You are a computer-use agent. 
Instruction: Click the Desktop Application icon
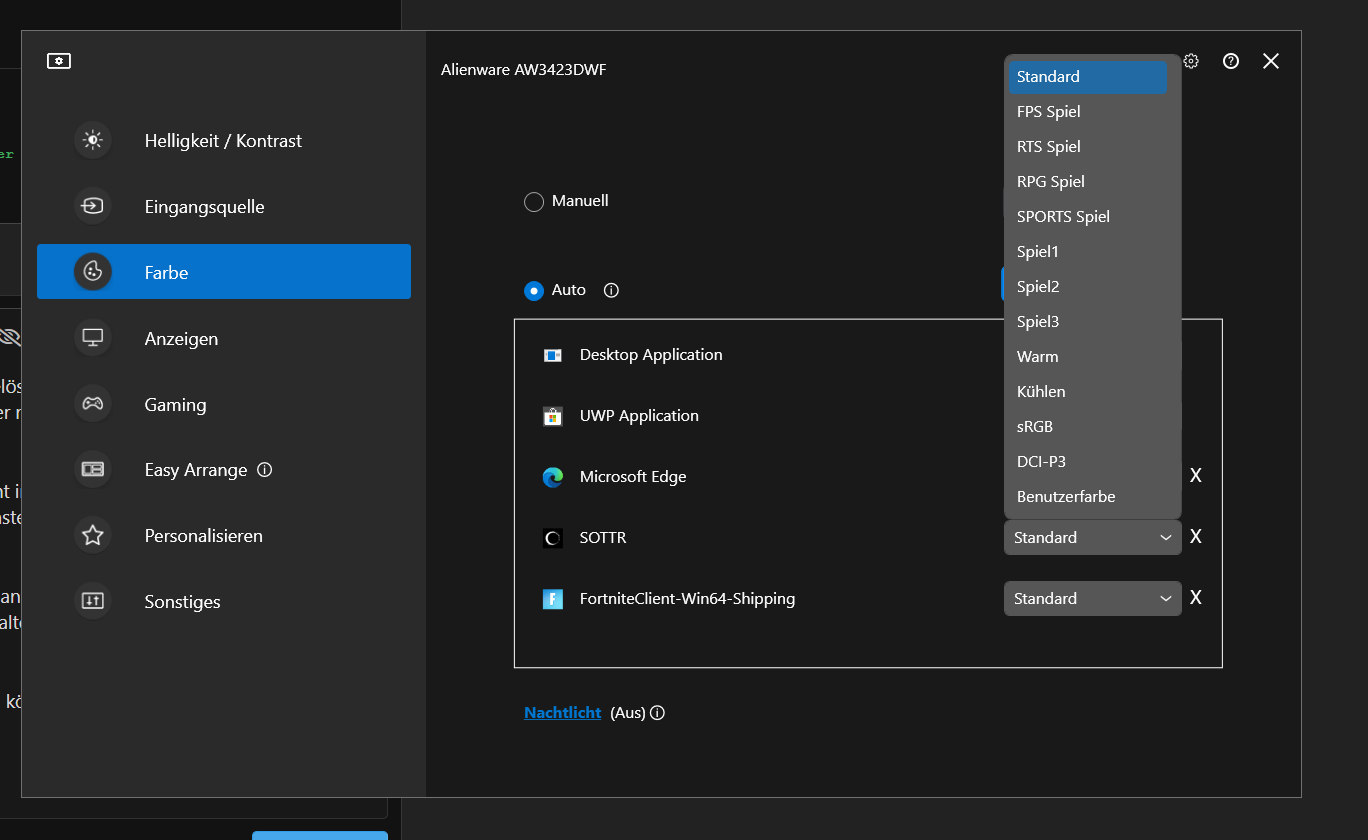[x=553, y=355]
